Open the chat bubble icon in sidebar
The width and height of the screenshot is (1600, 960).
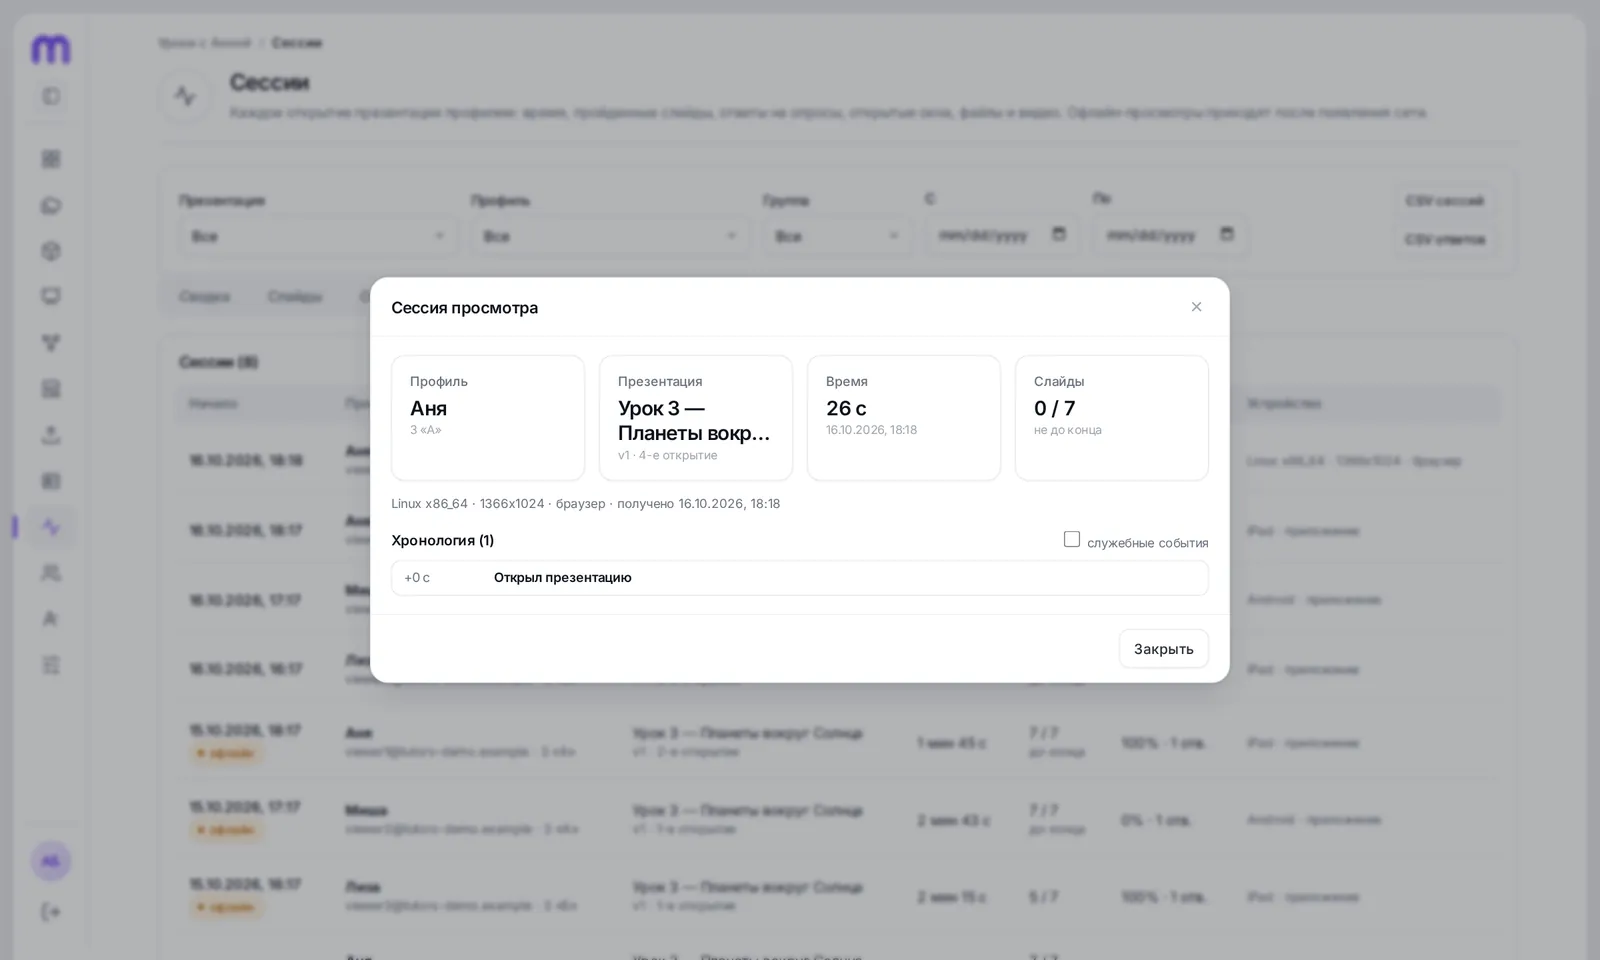point(51,205)
